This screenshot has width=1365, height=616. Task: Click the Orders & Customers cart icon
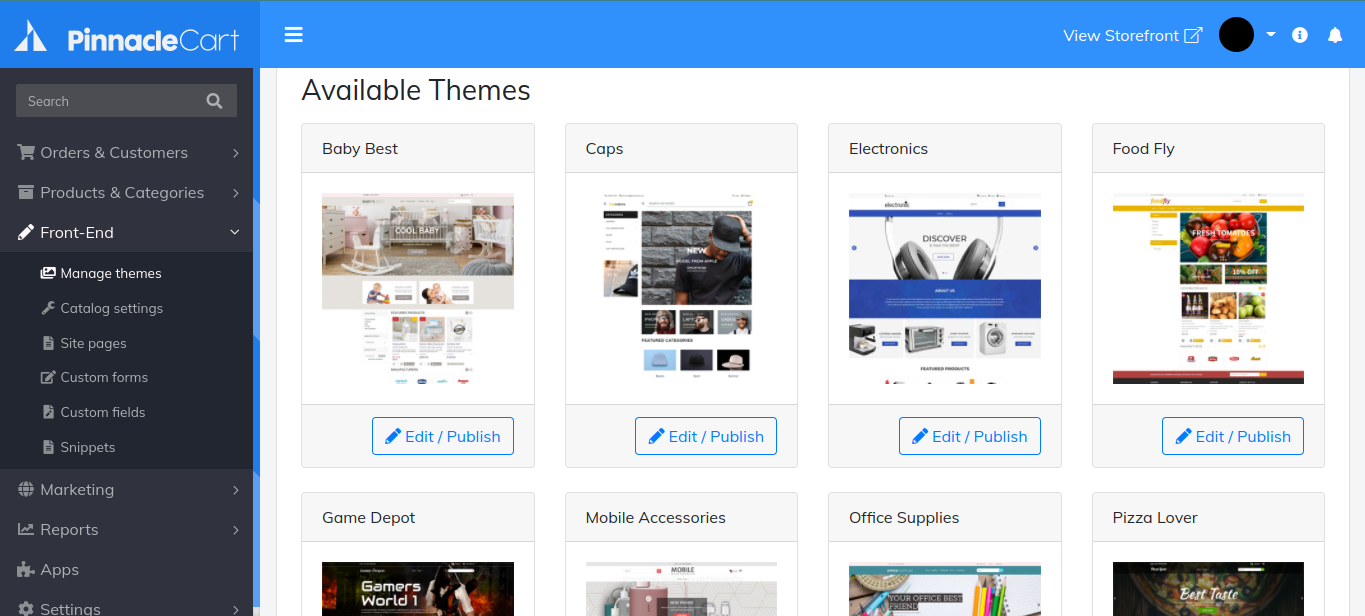coord(26,152)
